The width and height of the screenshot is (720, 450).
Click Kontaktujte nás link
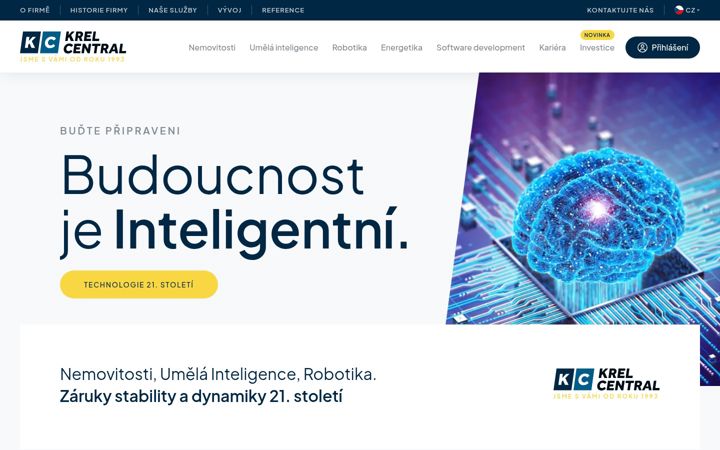(x=620, y=10)
